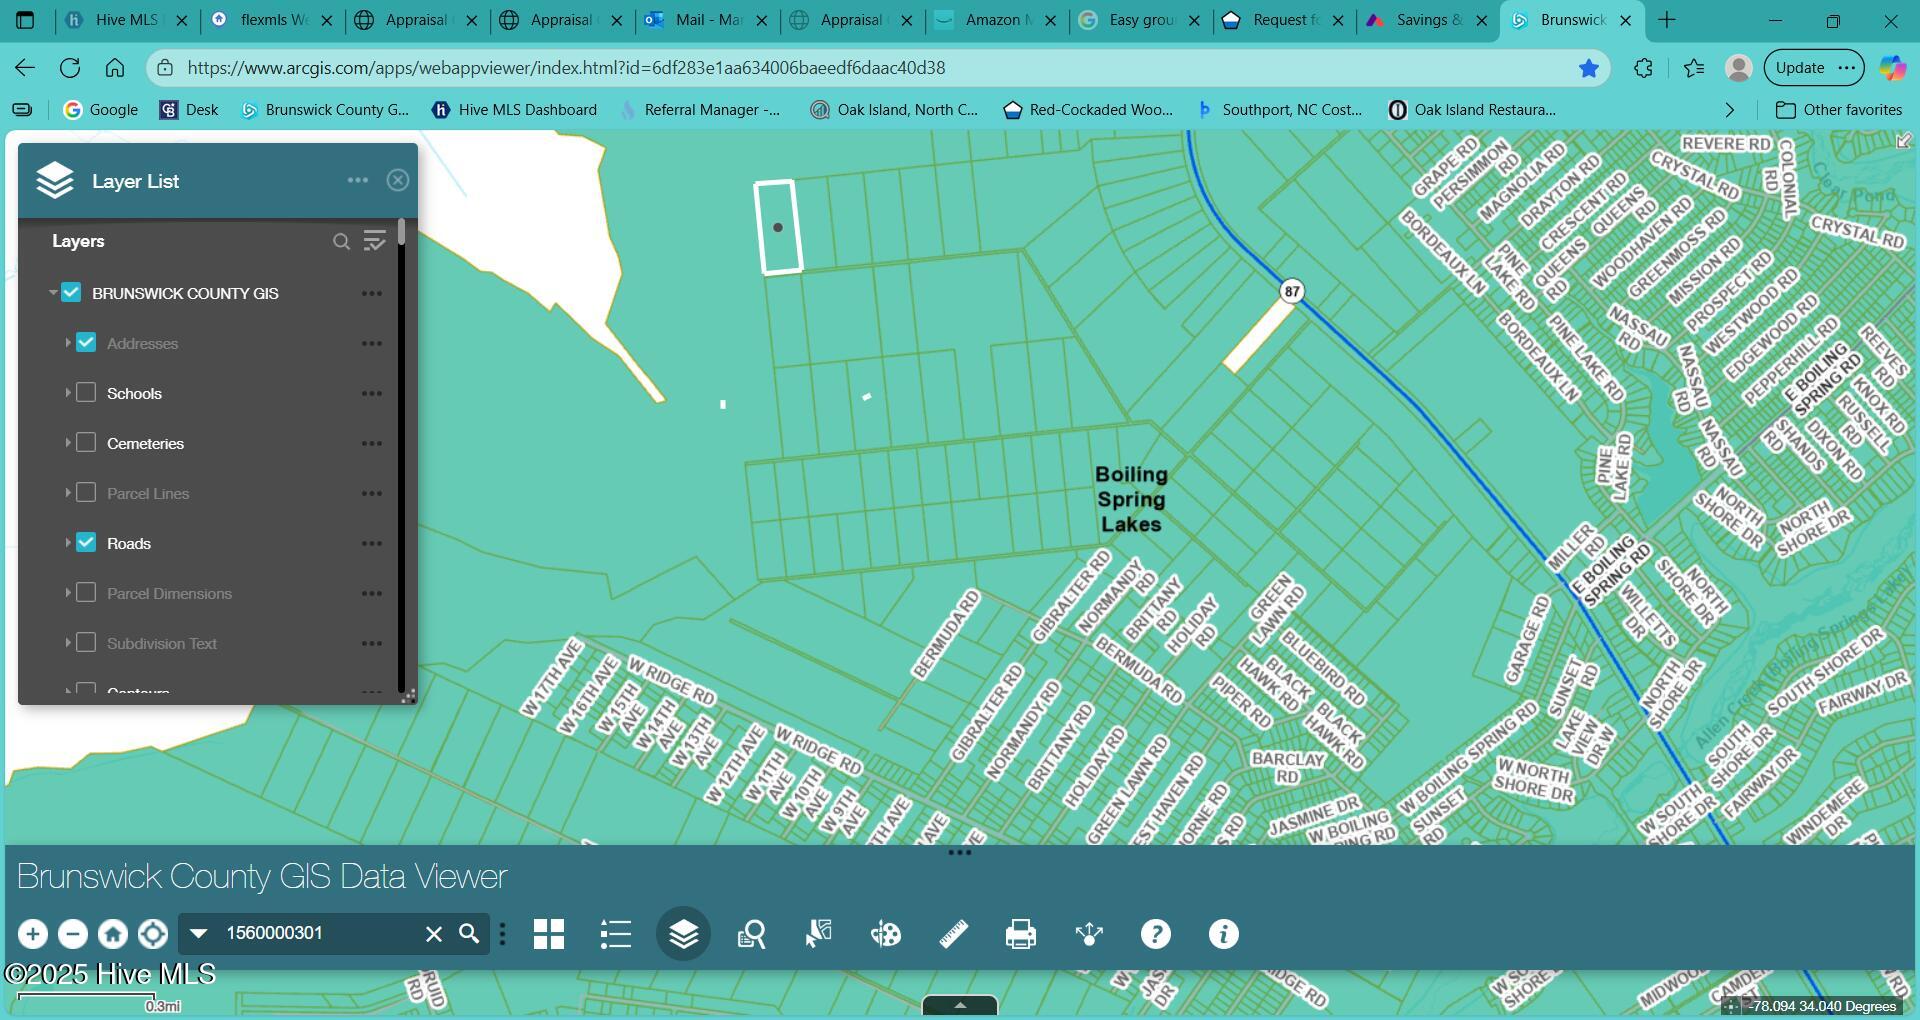Click the My Location target icon
The image size is (1920, 1020).
point(152,934)
